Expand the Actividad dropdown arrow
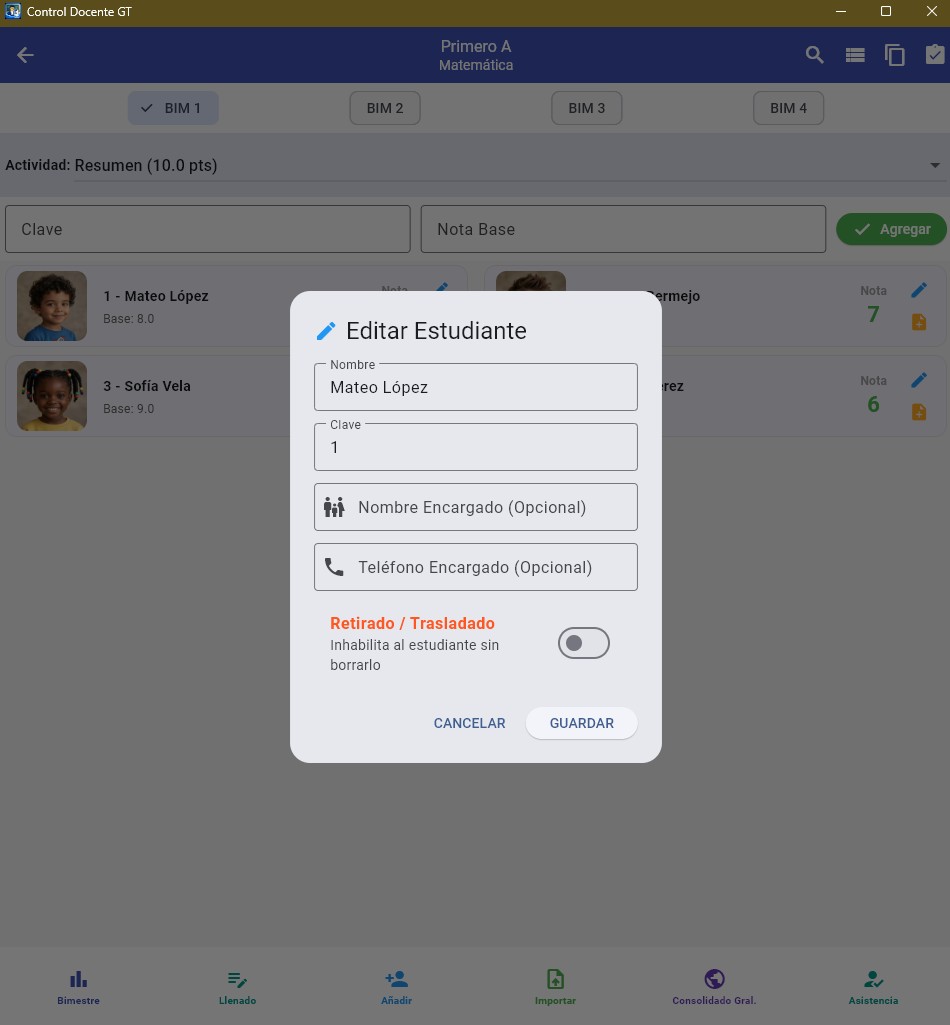 pos(935,165)
